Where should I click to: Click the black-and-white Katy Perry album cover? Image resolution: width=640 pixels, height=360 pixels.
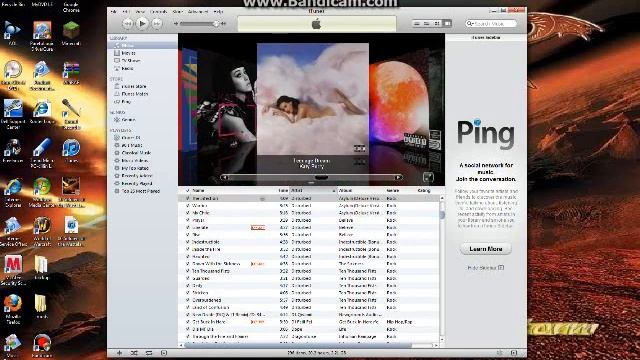pos(227,98)
